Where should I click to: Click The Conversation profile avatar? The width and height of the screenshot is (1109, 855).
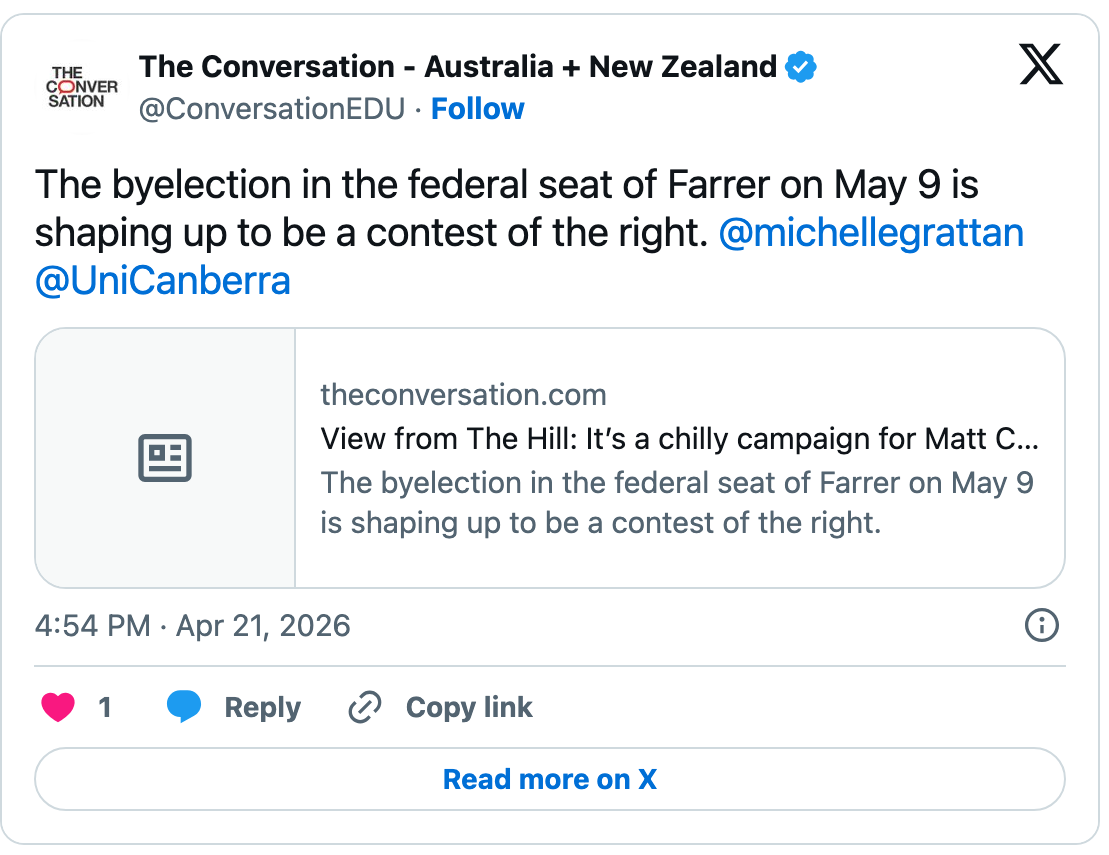[82, 87]
